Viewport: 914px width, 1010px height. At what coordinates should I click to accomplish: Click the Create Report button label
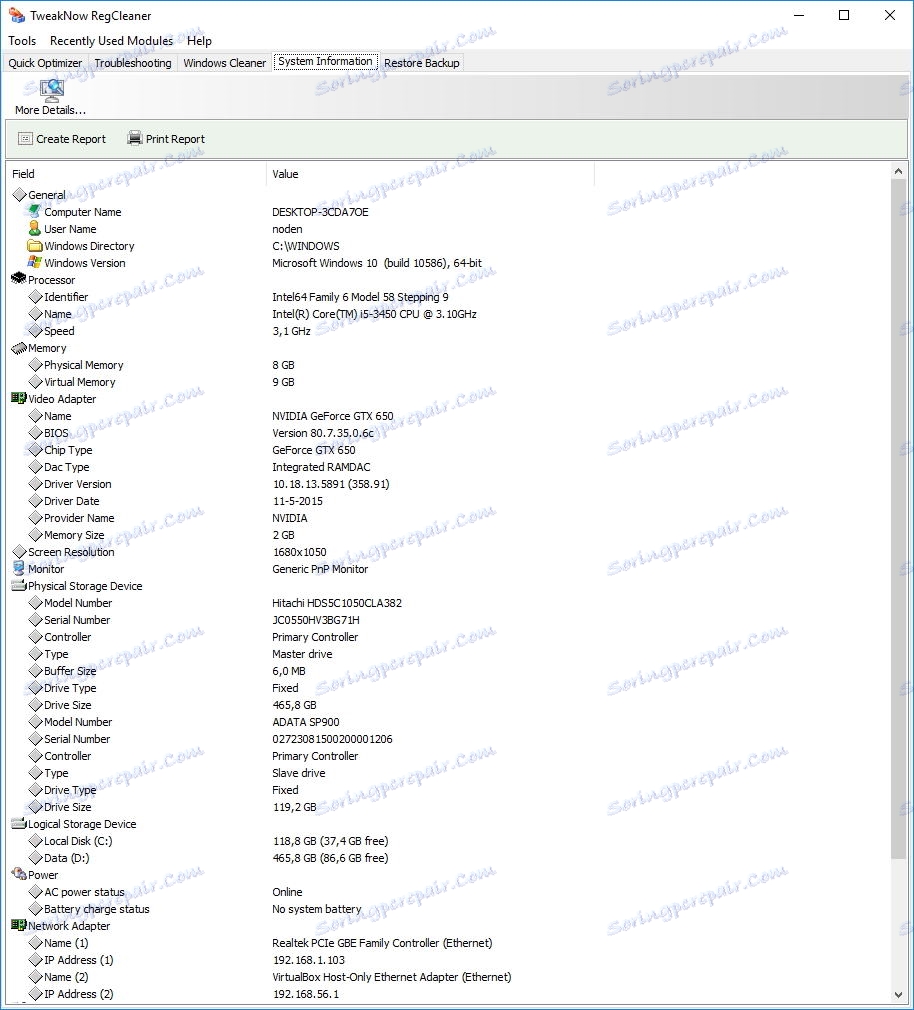click(71, 138)
